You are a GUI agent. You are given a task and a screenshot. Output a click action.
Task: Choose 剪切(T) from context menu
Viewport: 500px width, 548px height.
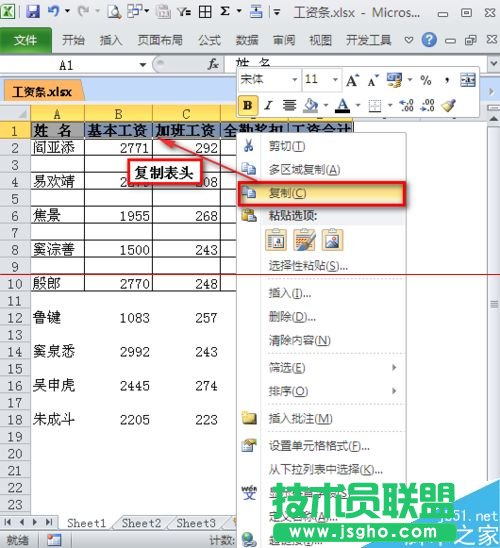[321, 146]
